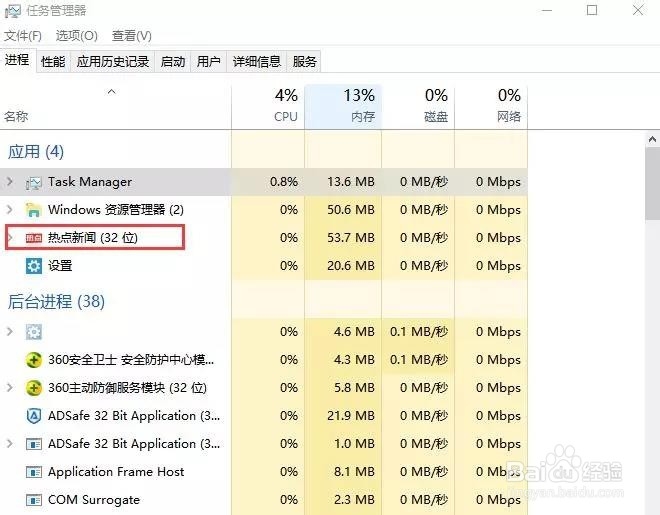Click the 4.6 MB memory value
Screen dimensions: 660x515
(354, 332)
